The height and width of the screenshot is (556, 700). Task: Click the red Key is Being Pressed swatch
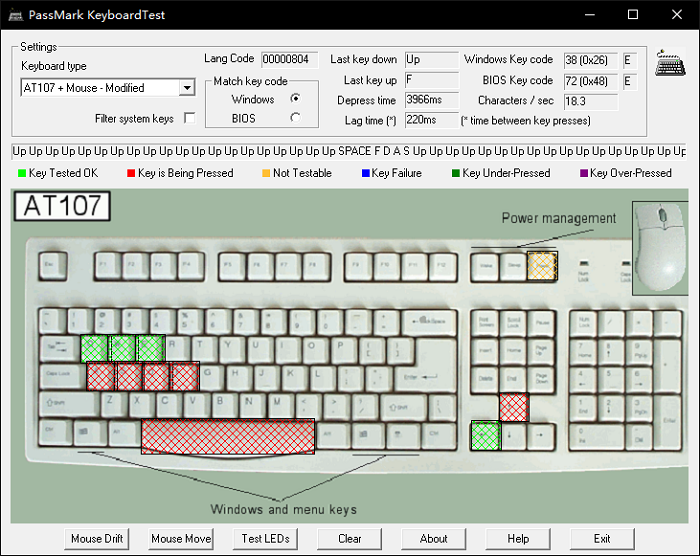pyautogui.click(x=131, y=173)
